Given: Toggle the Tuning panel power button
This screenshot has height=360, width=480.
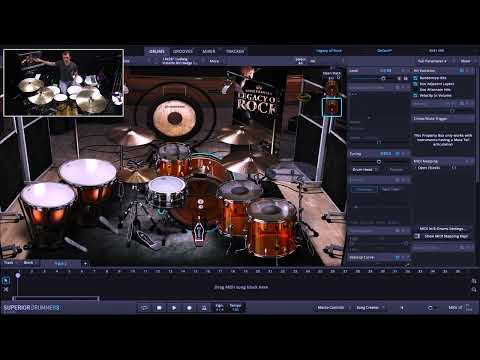Looking at the screenshot, I should click(x=397, y=154).
